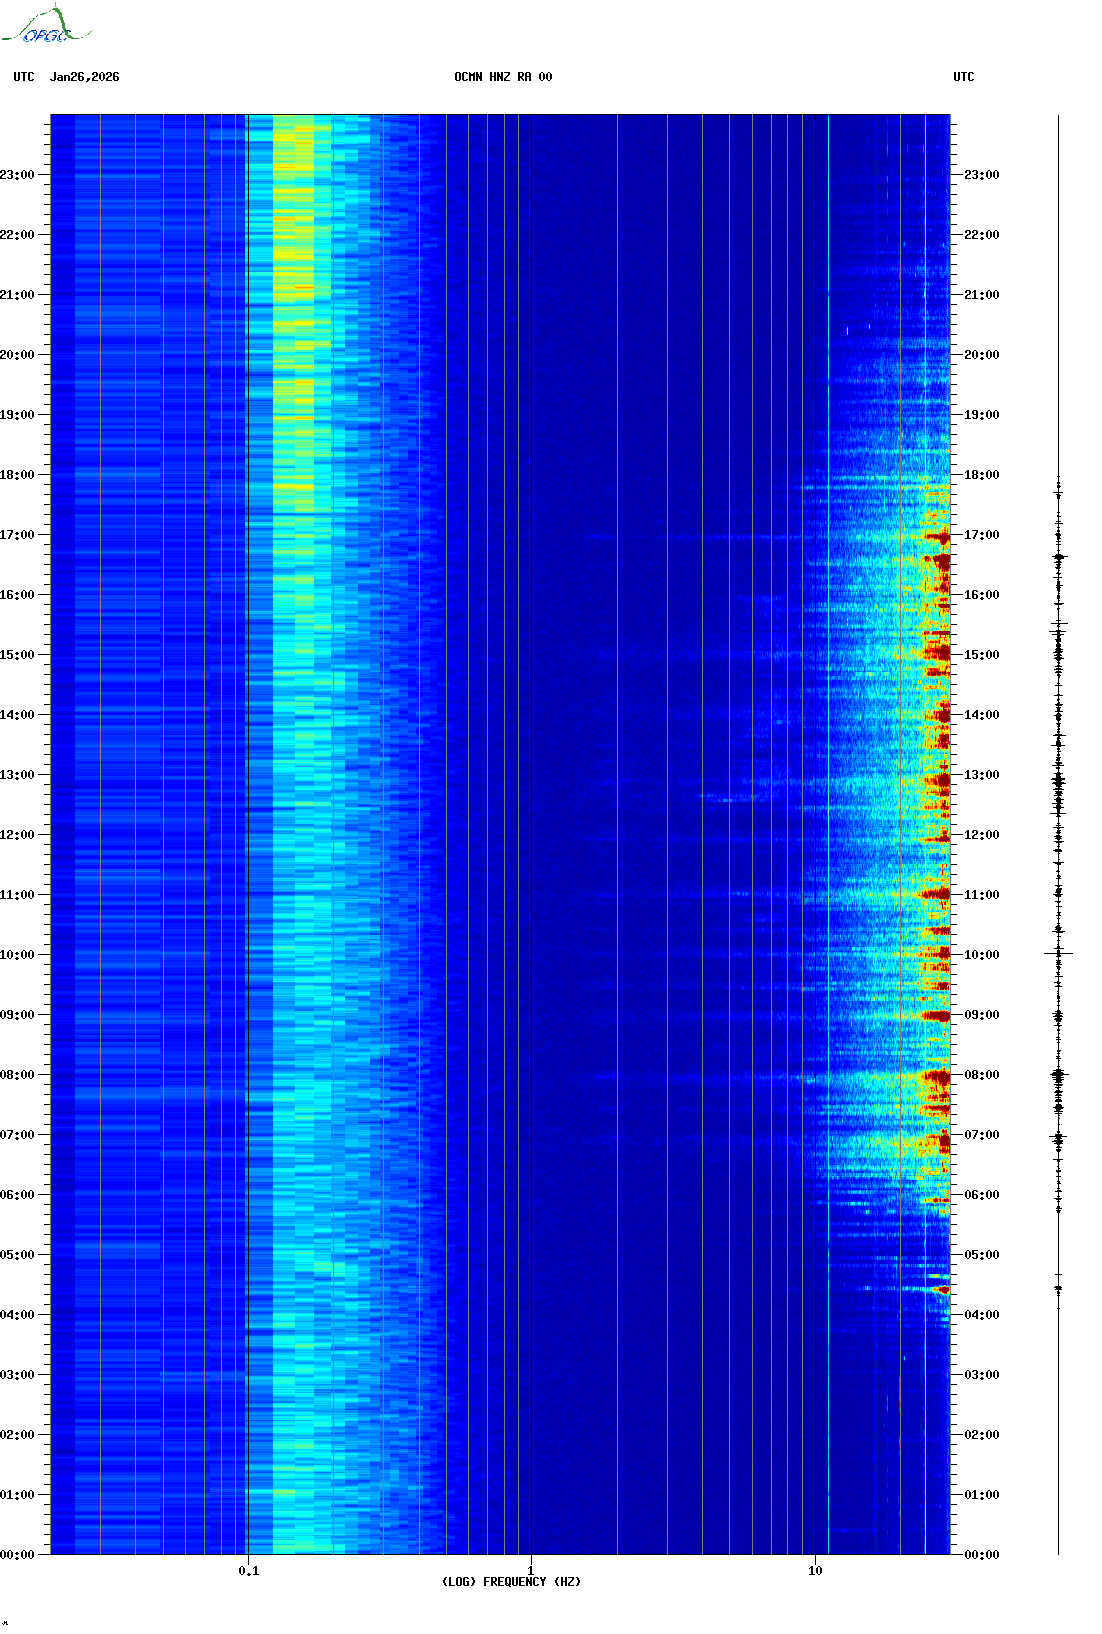Click 11:00 on the left time axis
Image resolution: width=1102 pixels, height=1634 pixels.
coord(17,895)
